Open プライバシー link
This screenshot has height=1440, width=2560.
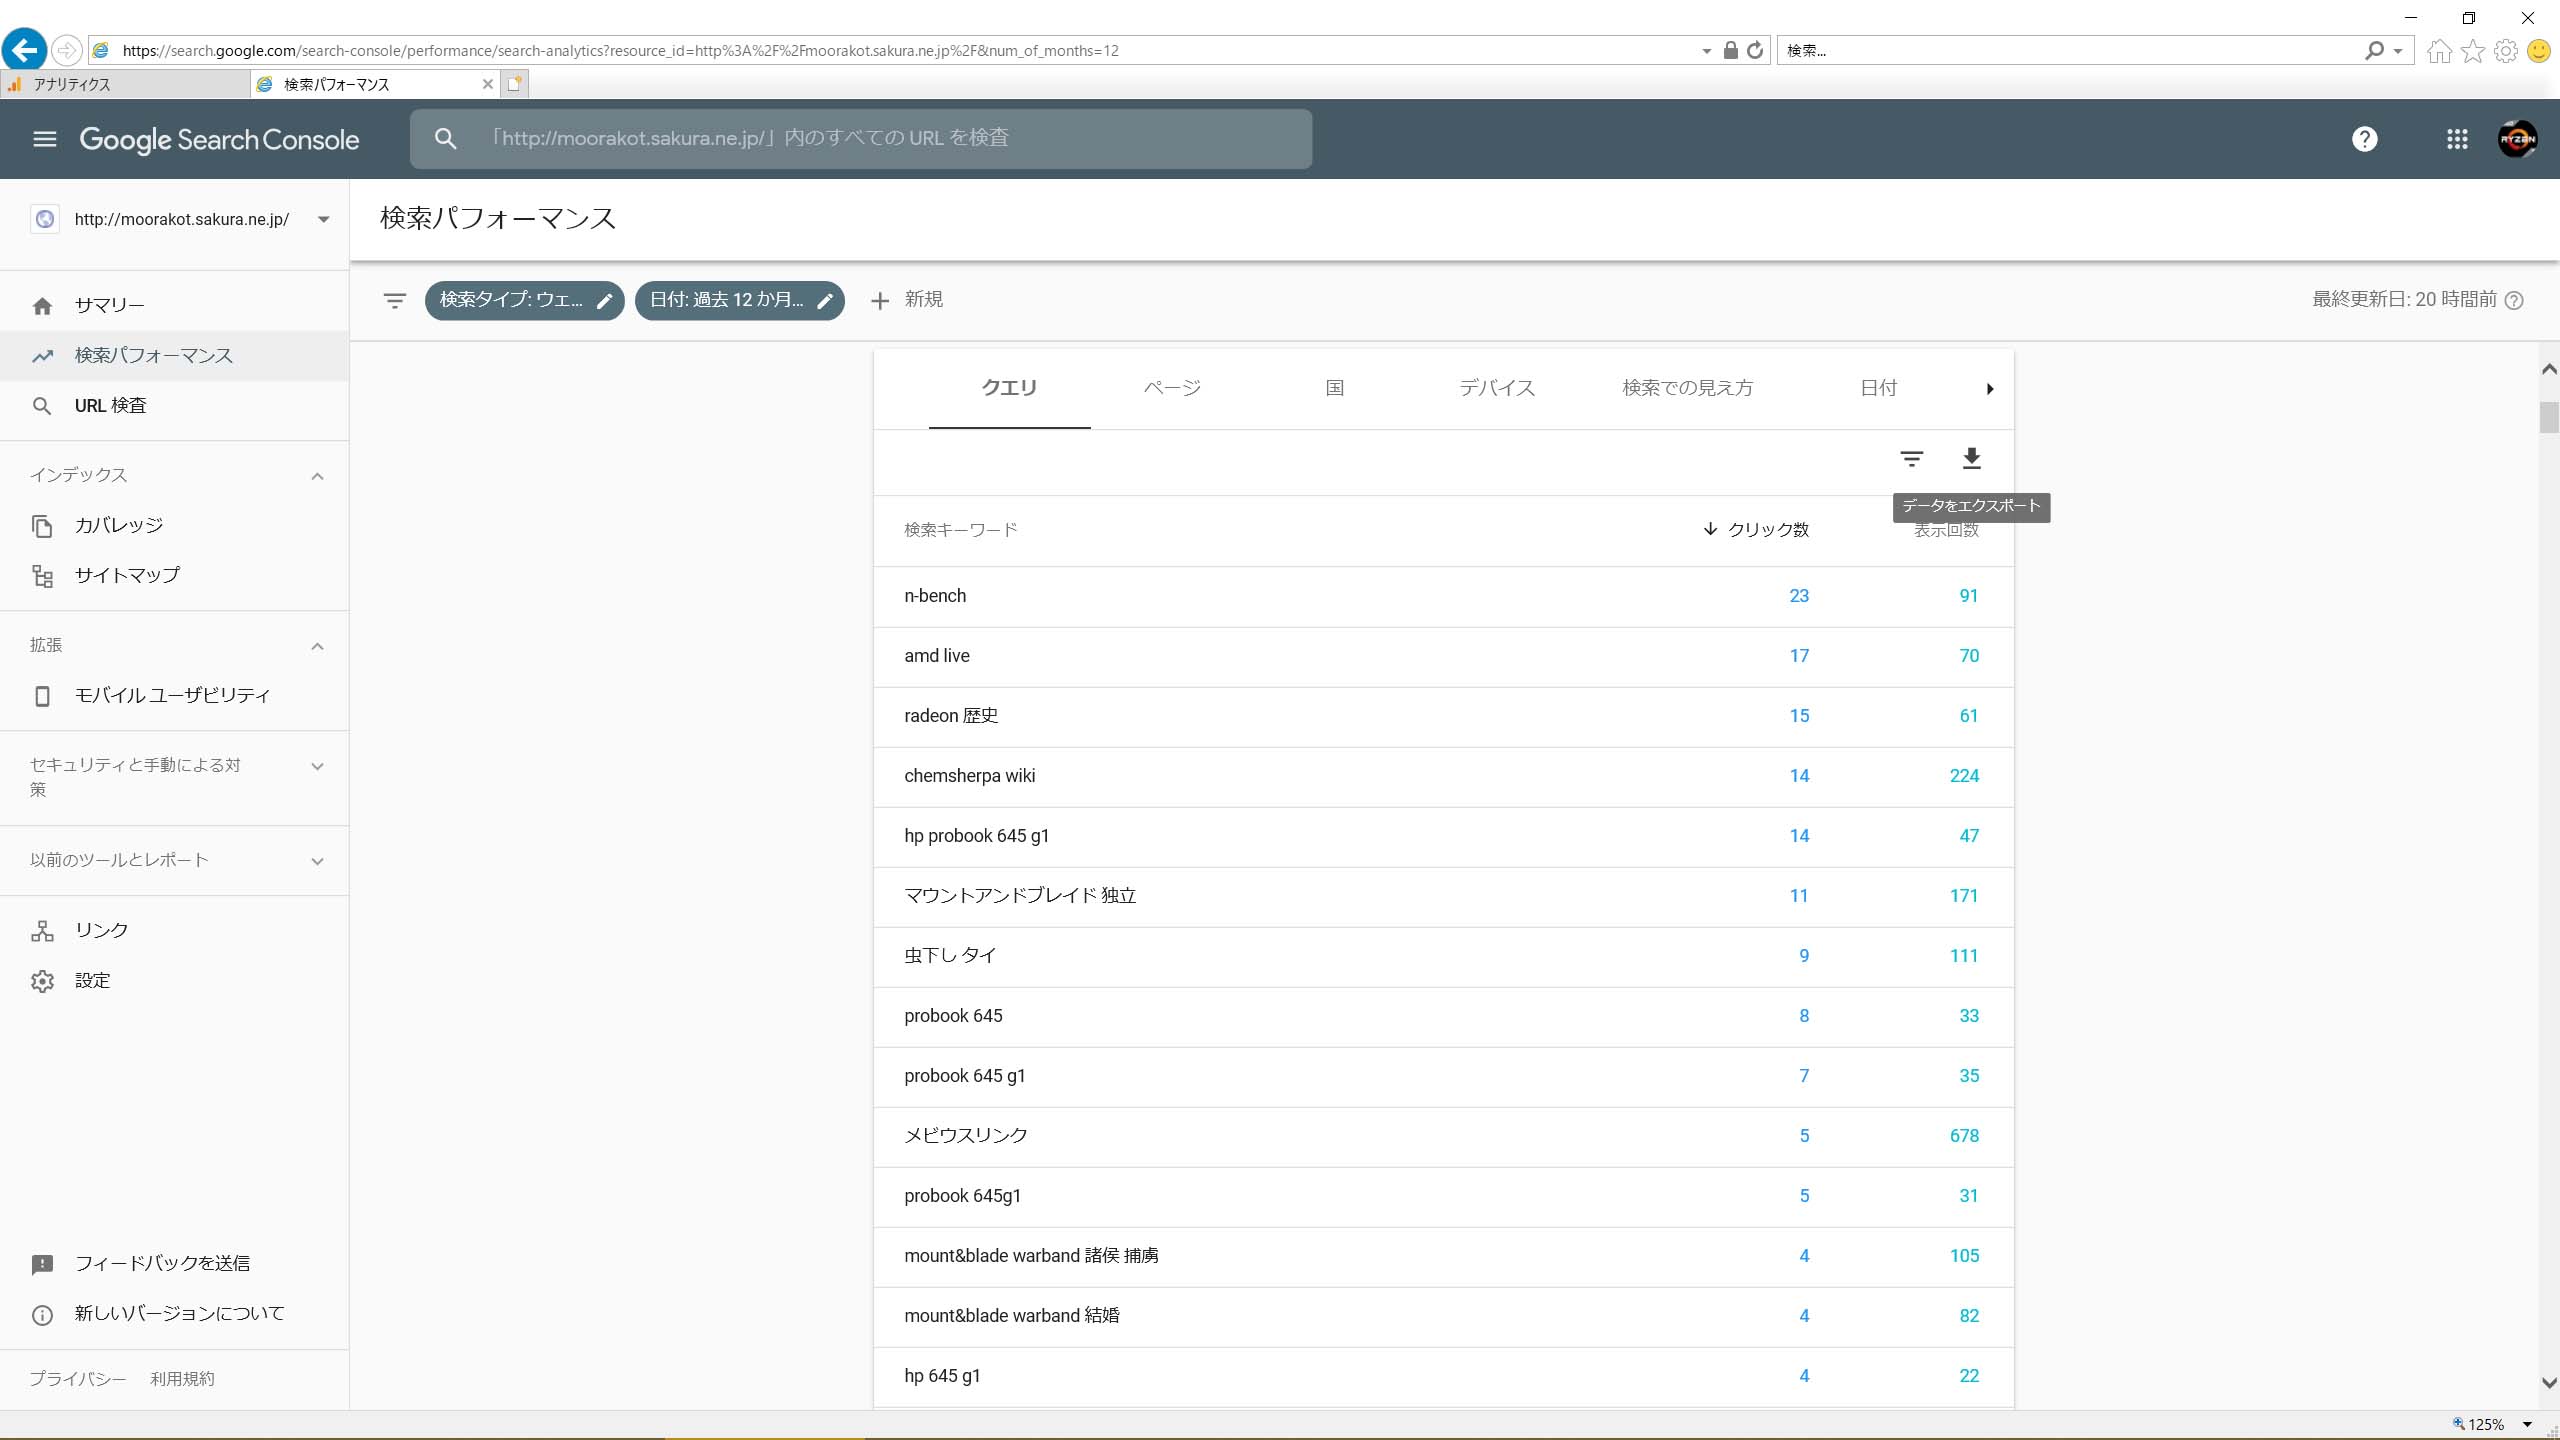[x=78, y=1379]
